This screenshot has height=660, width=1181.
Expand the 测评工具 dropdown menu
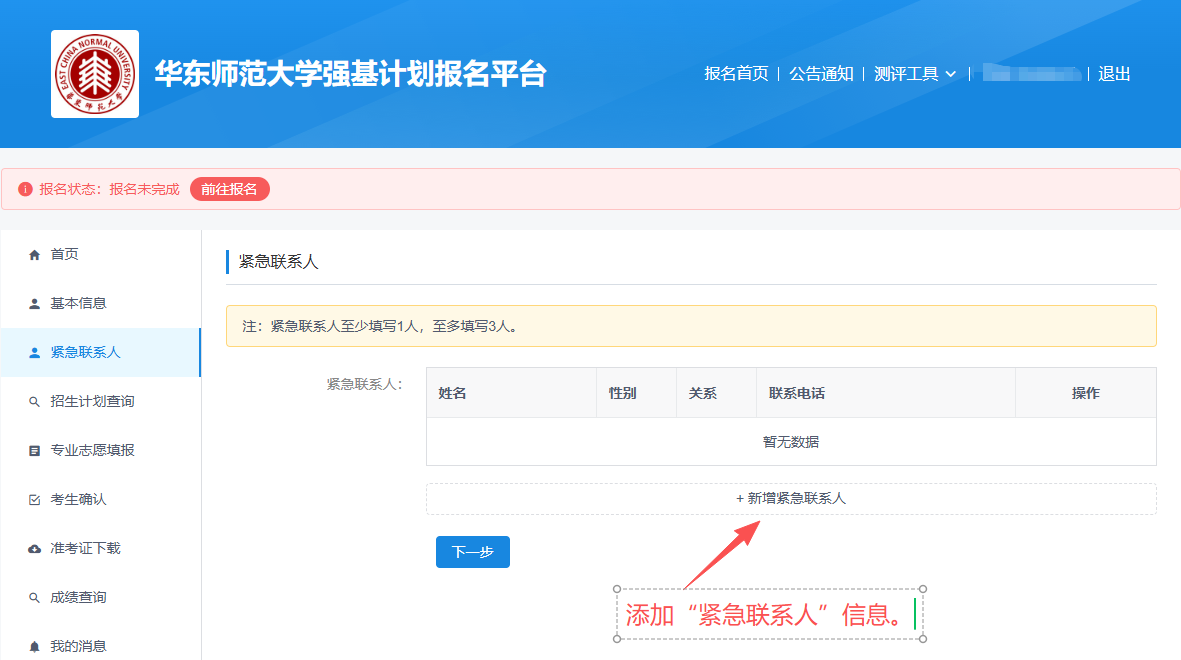[x=914, y=74]
